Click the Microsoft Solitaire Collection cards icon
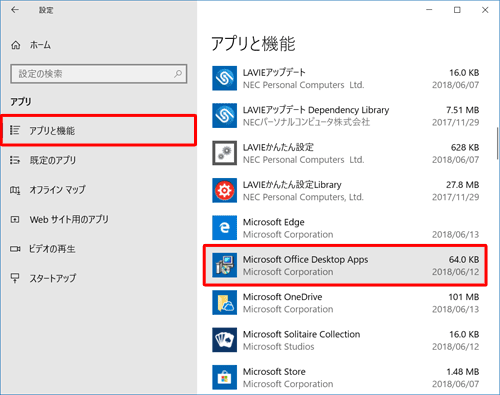The image size is (500, 395). click(225, 340)
